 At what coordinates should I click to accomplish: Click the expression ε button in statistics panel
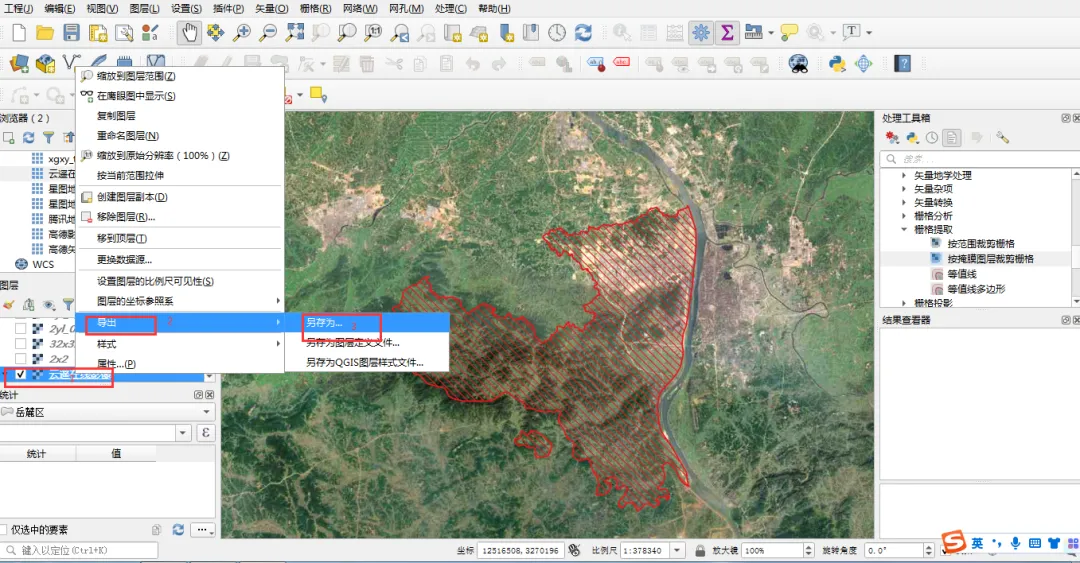(205, 433)
